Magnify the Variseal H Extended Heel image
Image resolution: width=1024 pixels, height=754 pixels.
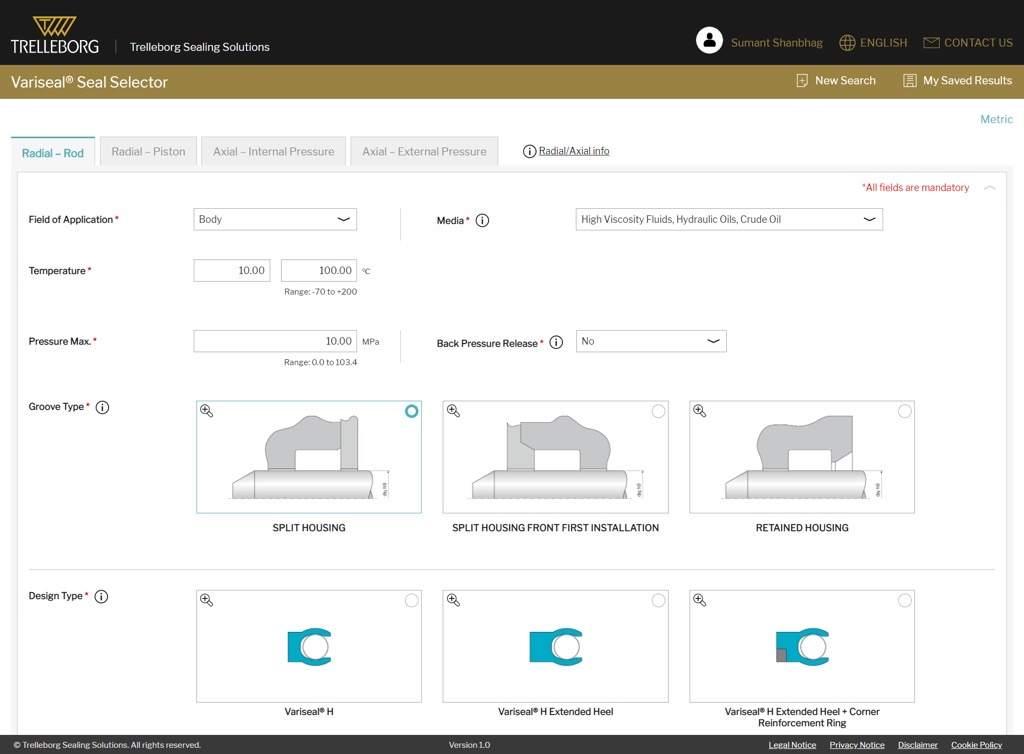[453, 600]
